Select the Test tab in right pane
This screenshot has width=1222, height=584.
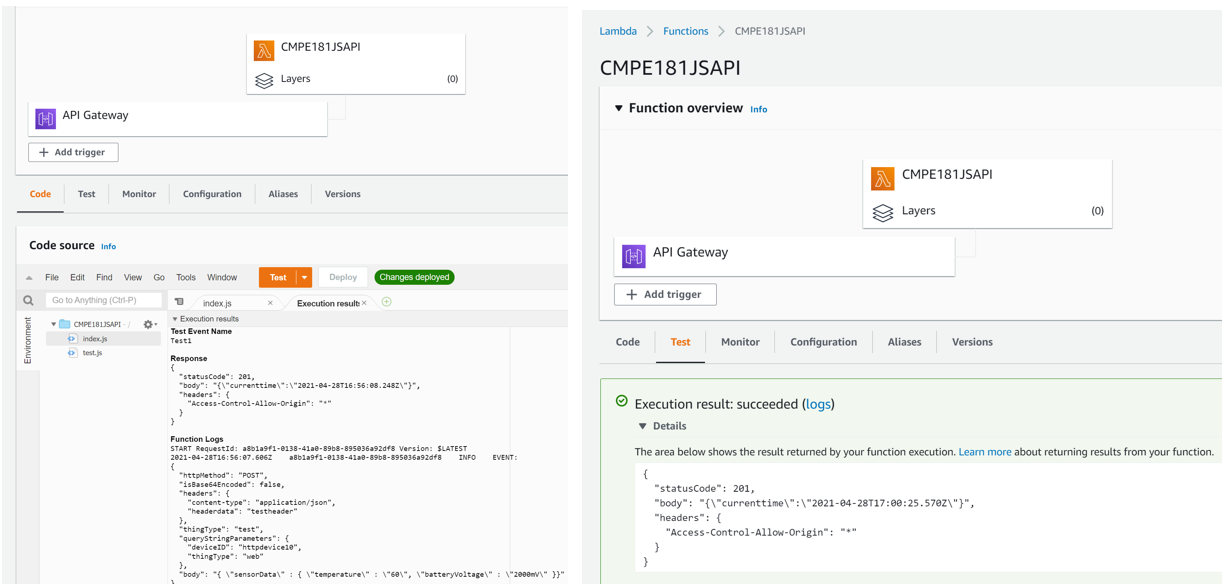(680, 342)
